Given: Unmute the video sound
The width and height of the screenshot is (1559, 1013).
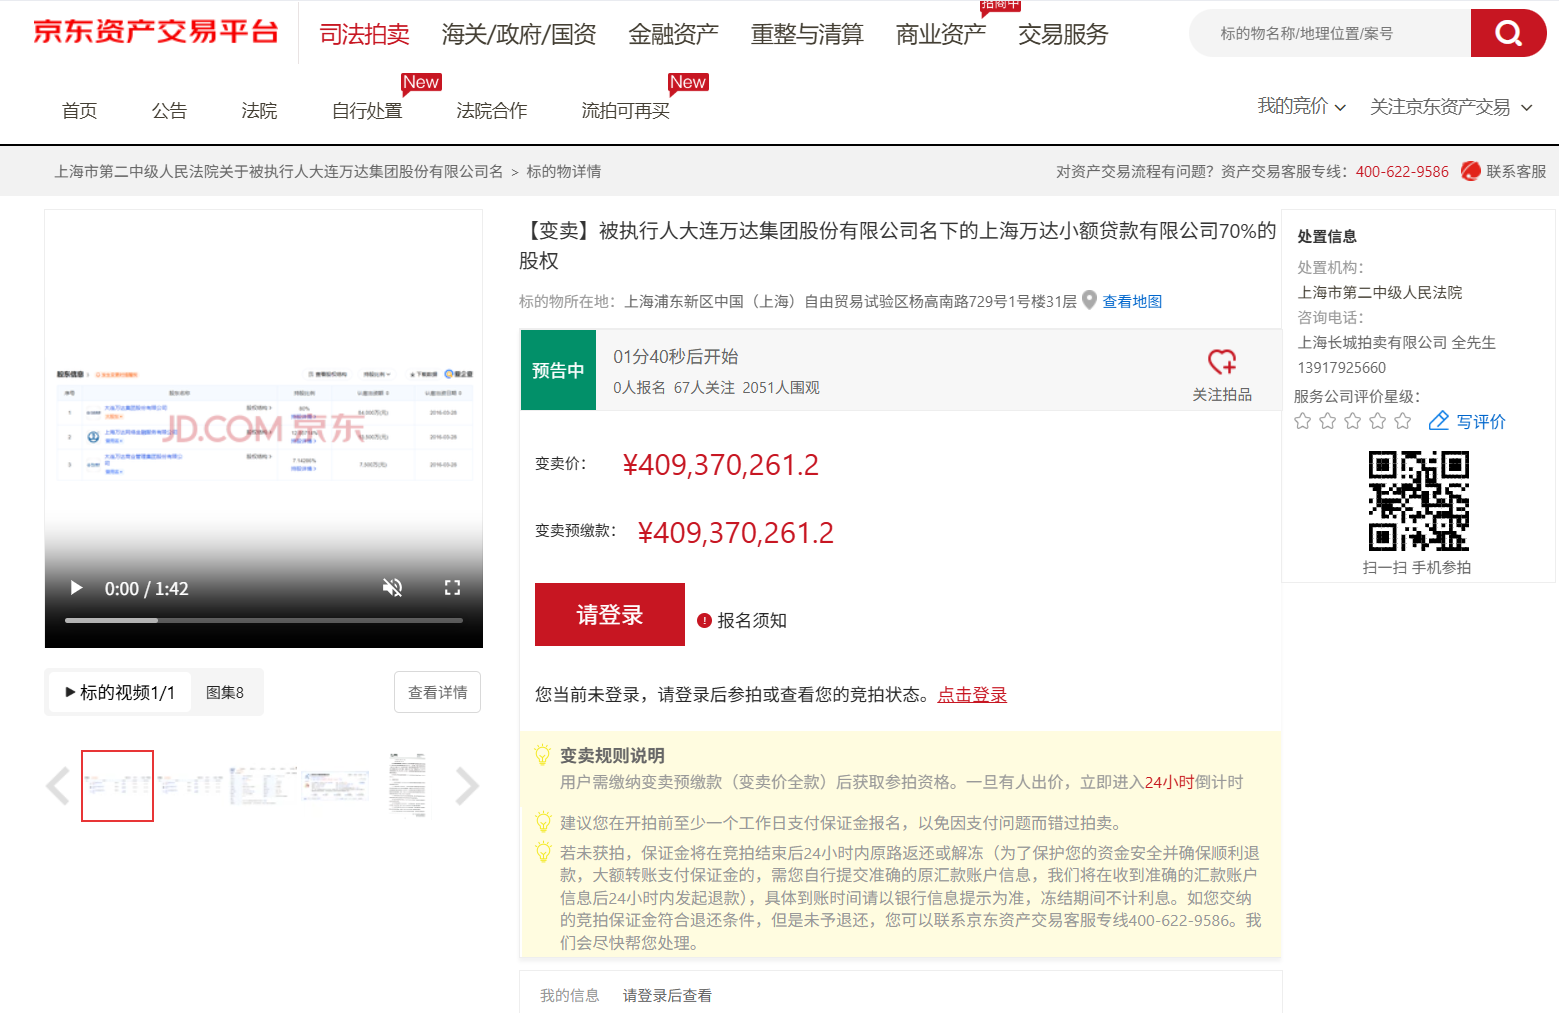Looking at the screenshot, I should pos(392,588).
